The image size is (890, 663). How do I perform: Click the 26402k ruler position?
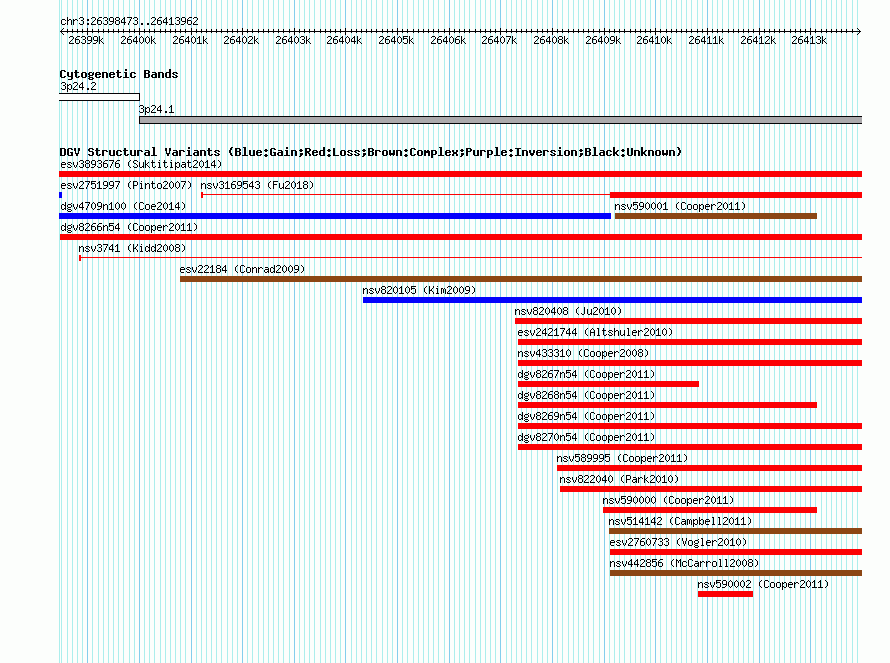click(241, 40)
